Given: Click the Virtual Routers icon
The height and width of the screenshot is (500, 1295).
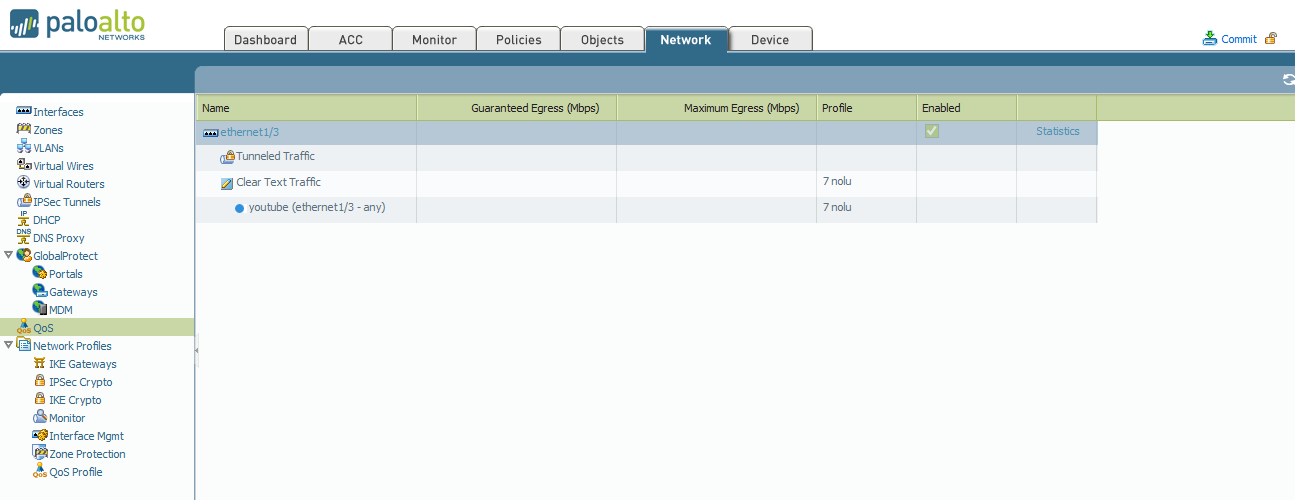Looking at the screenshot, I should 24,184.
